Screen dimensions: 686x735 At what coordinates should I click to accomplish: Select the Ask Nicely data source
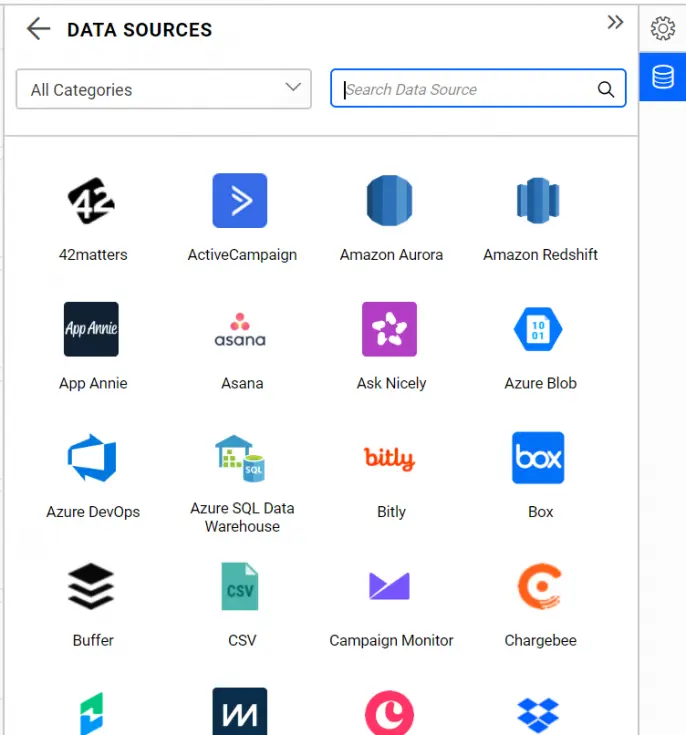click(390, 329)
